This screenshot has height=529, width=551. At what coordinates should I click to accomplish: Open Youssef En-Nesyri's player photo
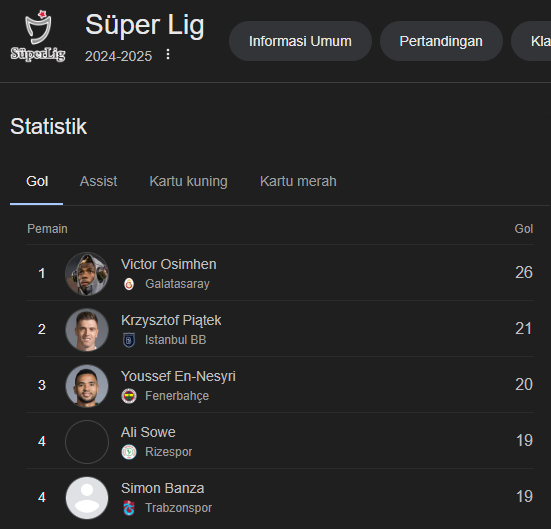[x=87, y=386]
